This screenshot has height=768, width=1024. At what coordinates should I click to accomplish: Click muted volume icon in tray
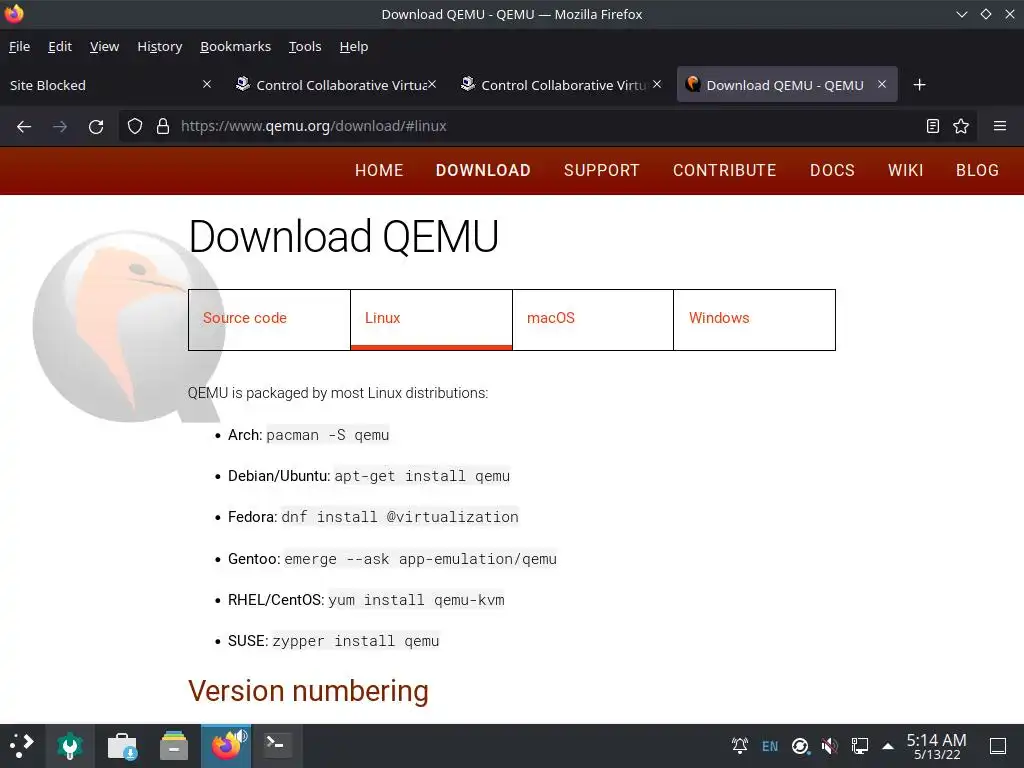829,746
